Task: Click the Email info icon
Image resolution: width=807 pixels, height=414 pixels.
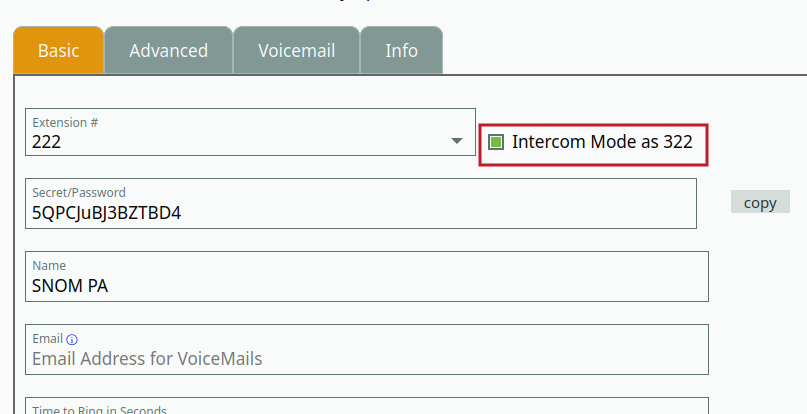Action: pos(72,339)
